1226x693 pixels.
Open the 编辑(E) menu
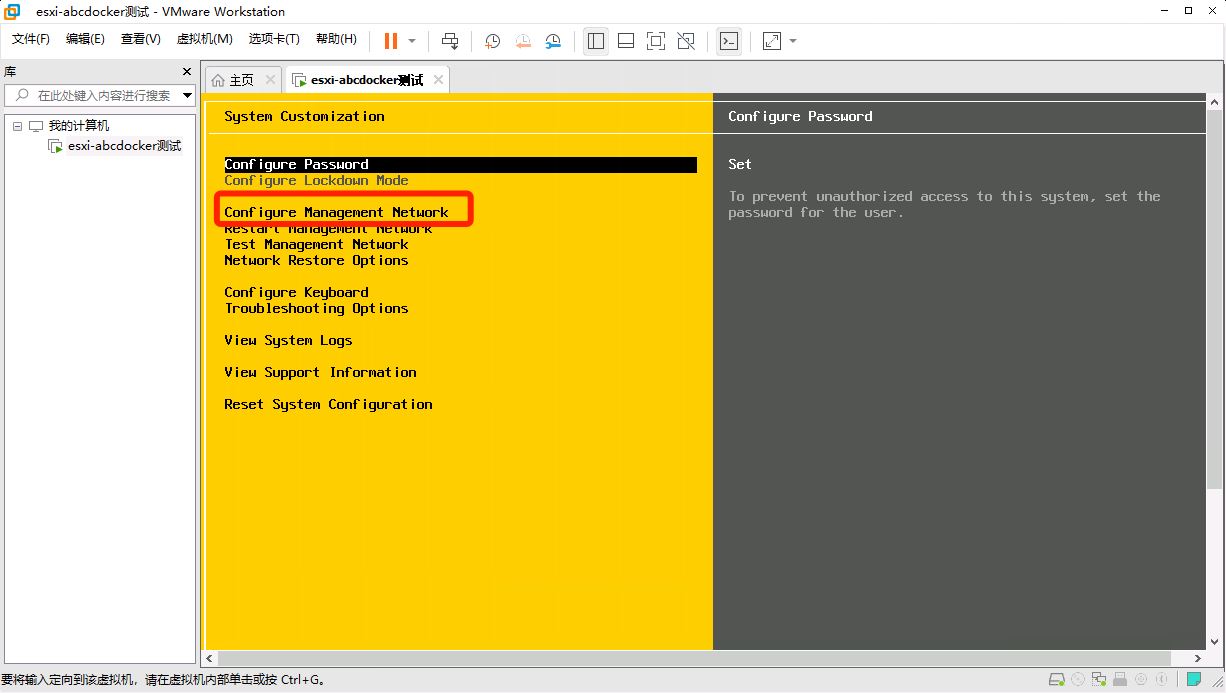coord(85,39)
